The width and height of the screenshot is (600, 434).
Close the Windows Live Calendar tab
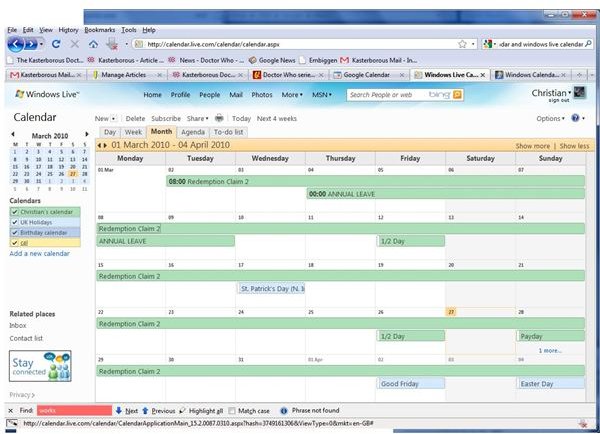tap(483, 75)
